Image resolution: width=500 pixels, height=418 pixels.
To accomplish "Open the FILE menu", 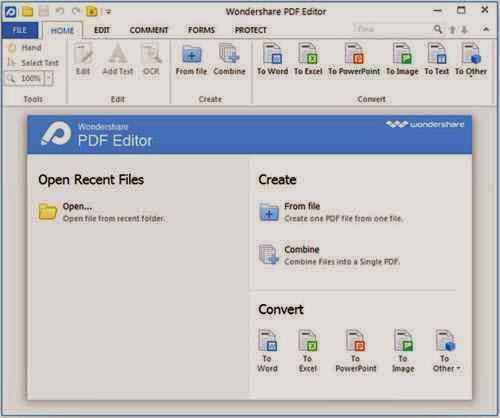I will tap(20, 30).
